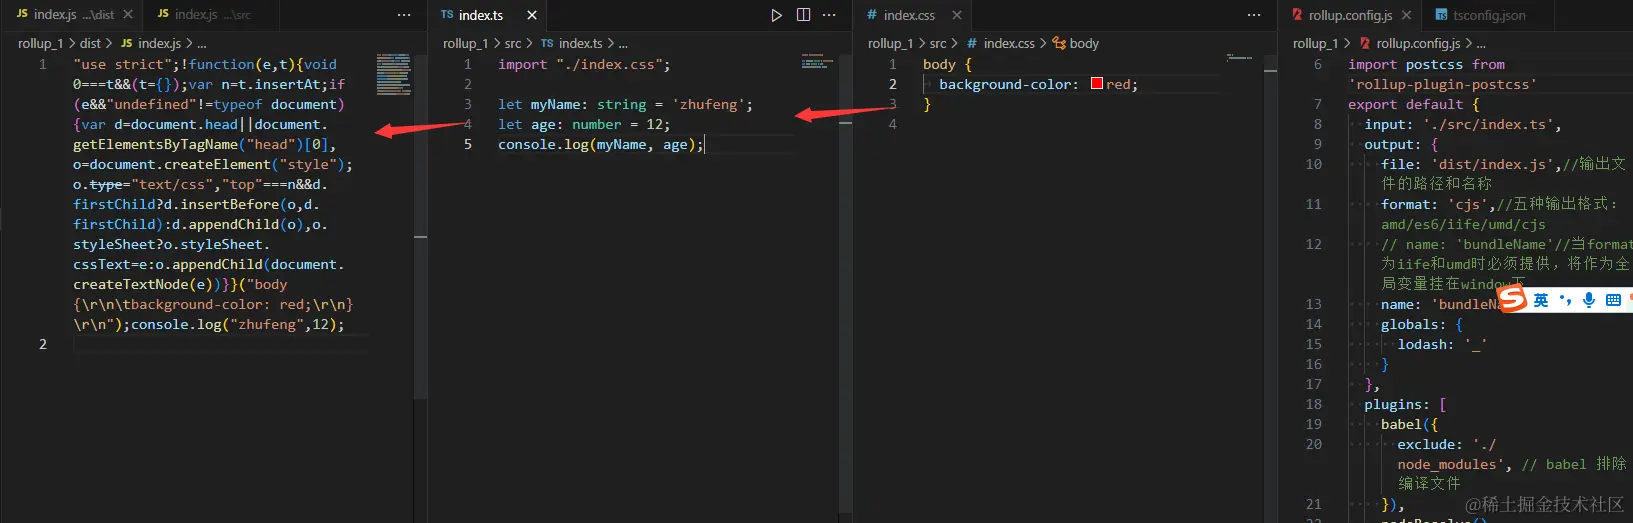Place cursor on "let myName: string" line
Viewport: 1633px width, 523px height.
point(625,104)
